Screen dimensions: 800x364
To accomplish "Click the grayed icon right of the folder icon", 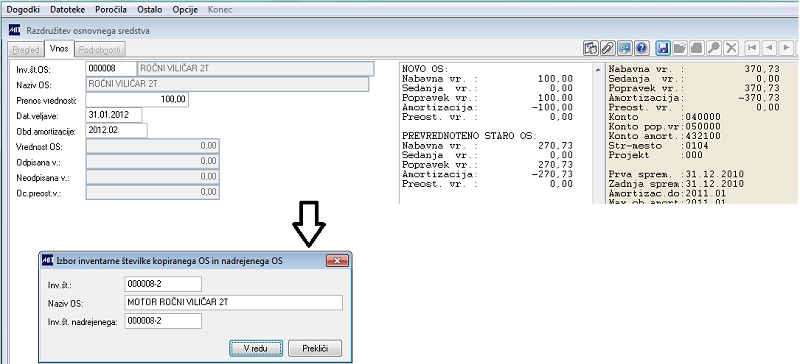I will coord(697,48).
